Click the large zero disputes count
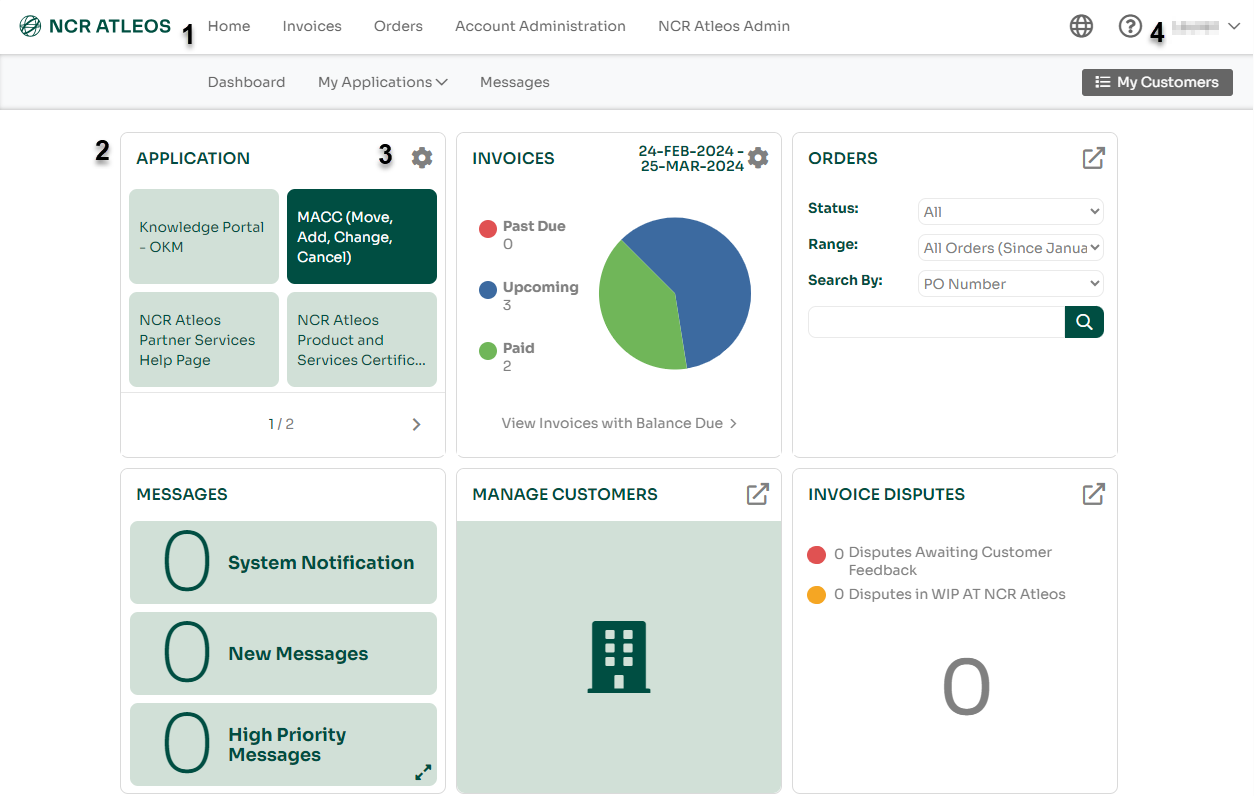 point(966,688)
